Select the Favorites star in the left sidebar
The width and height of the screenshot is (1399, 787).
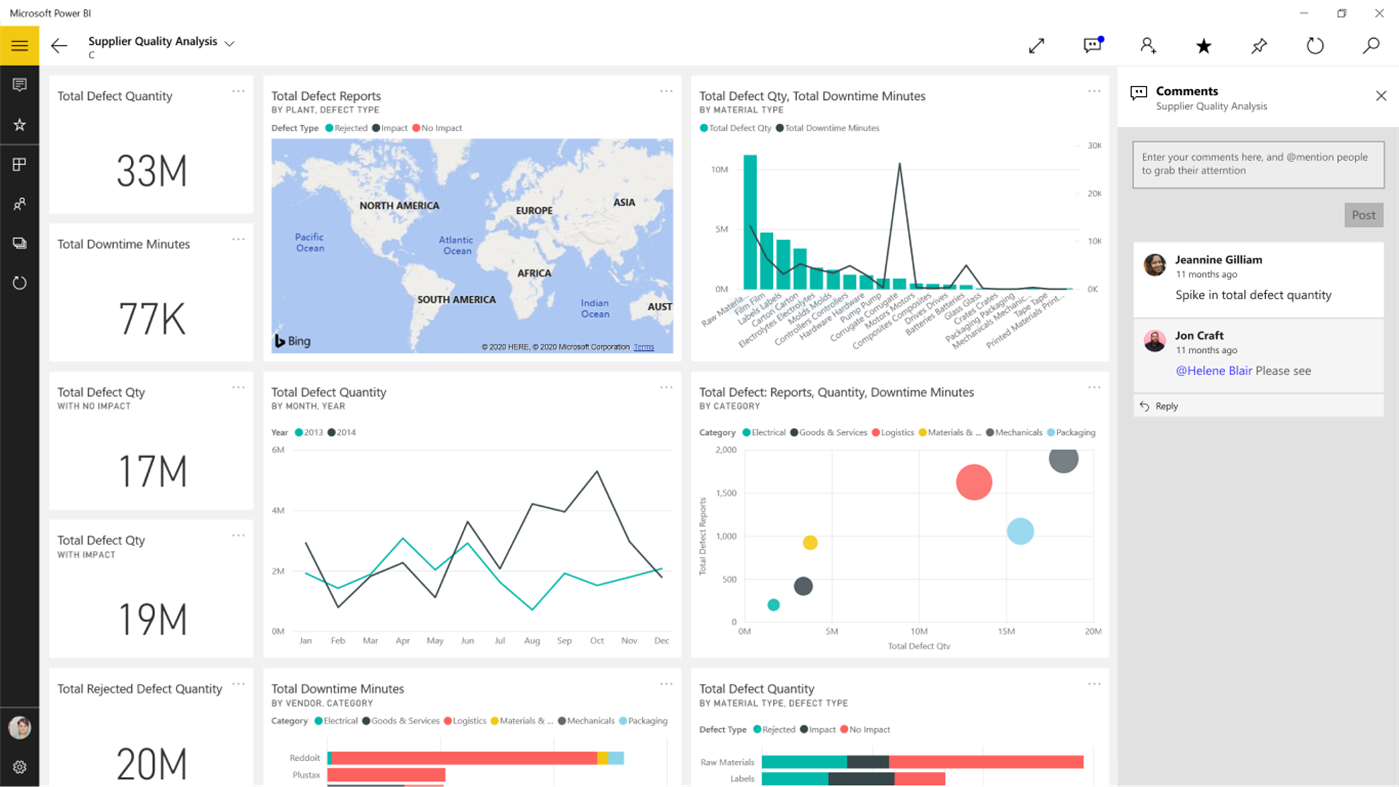coord(19,124)
